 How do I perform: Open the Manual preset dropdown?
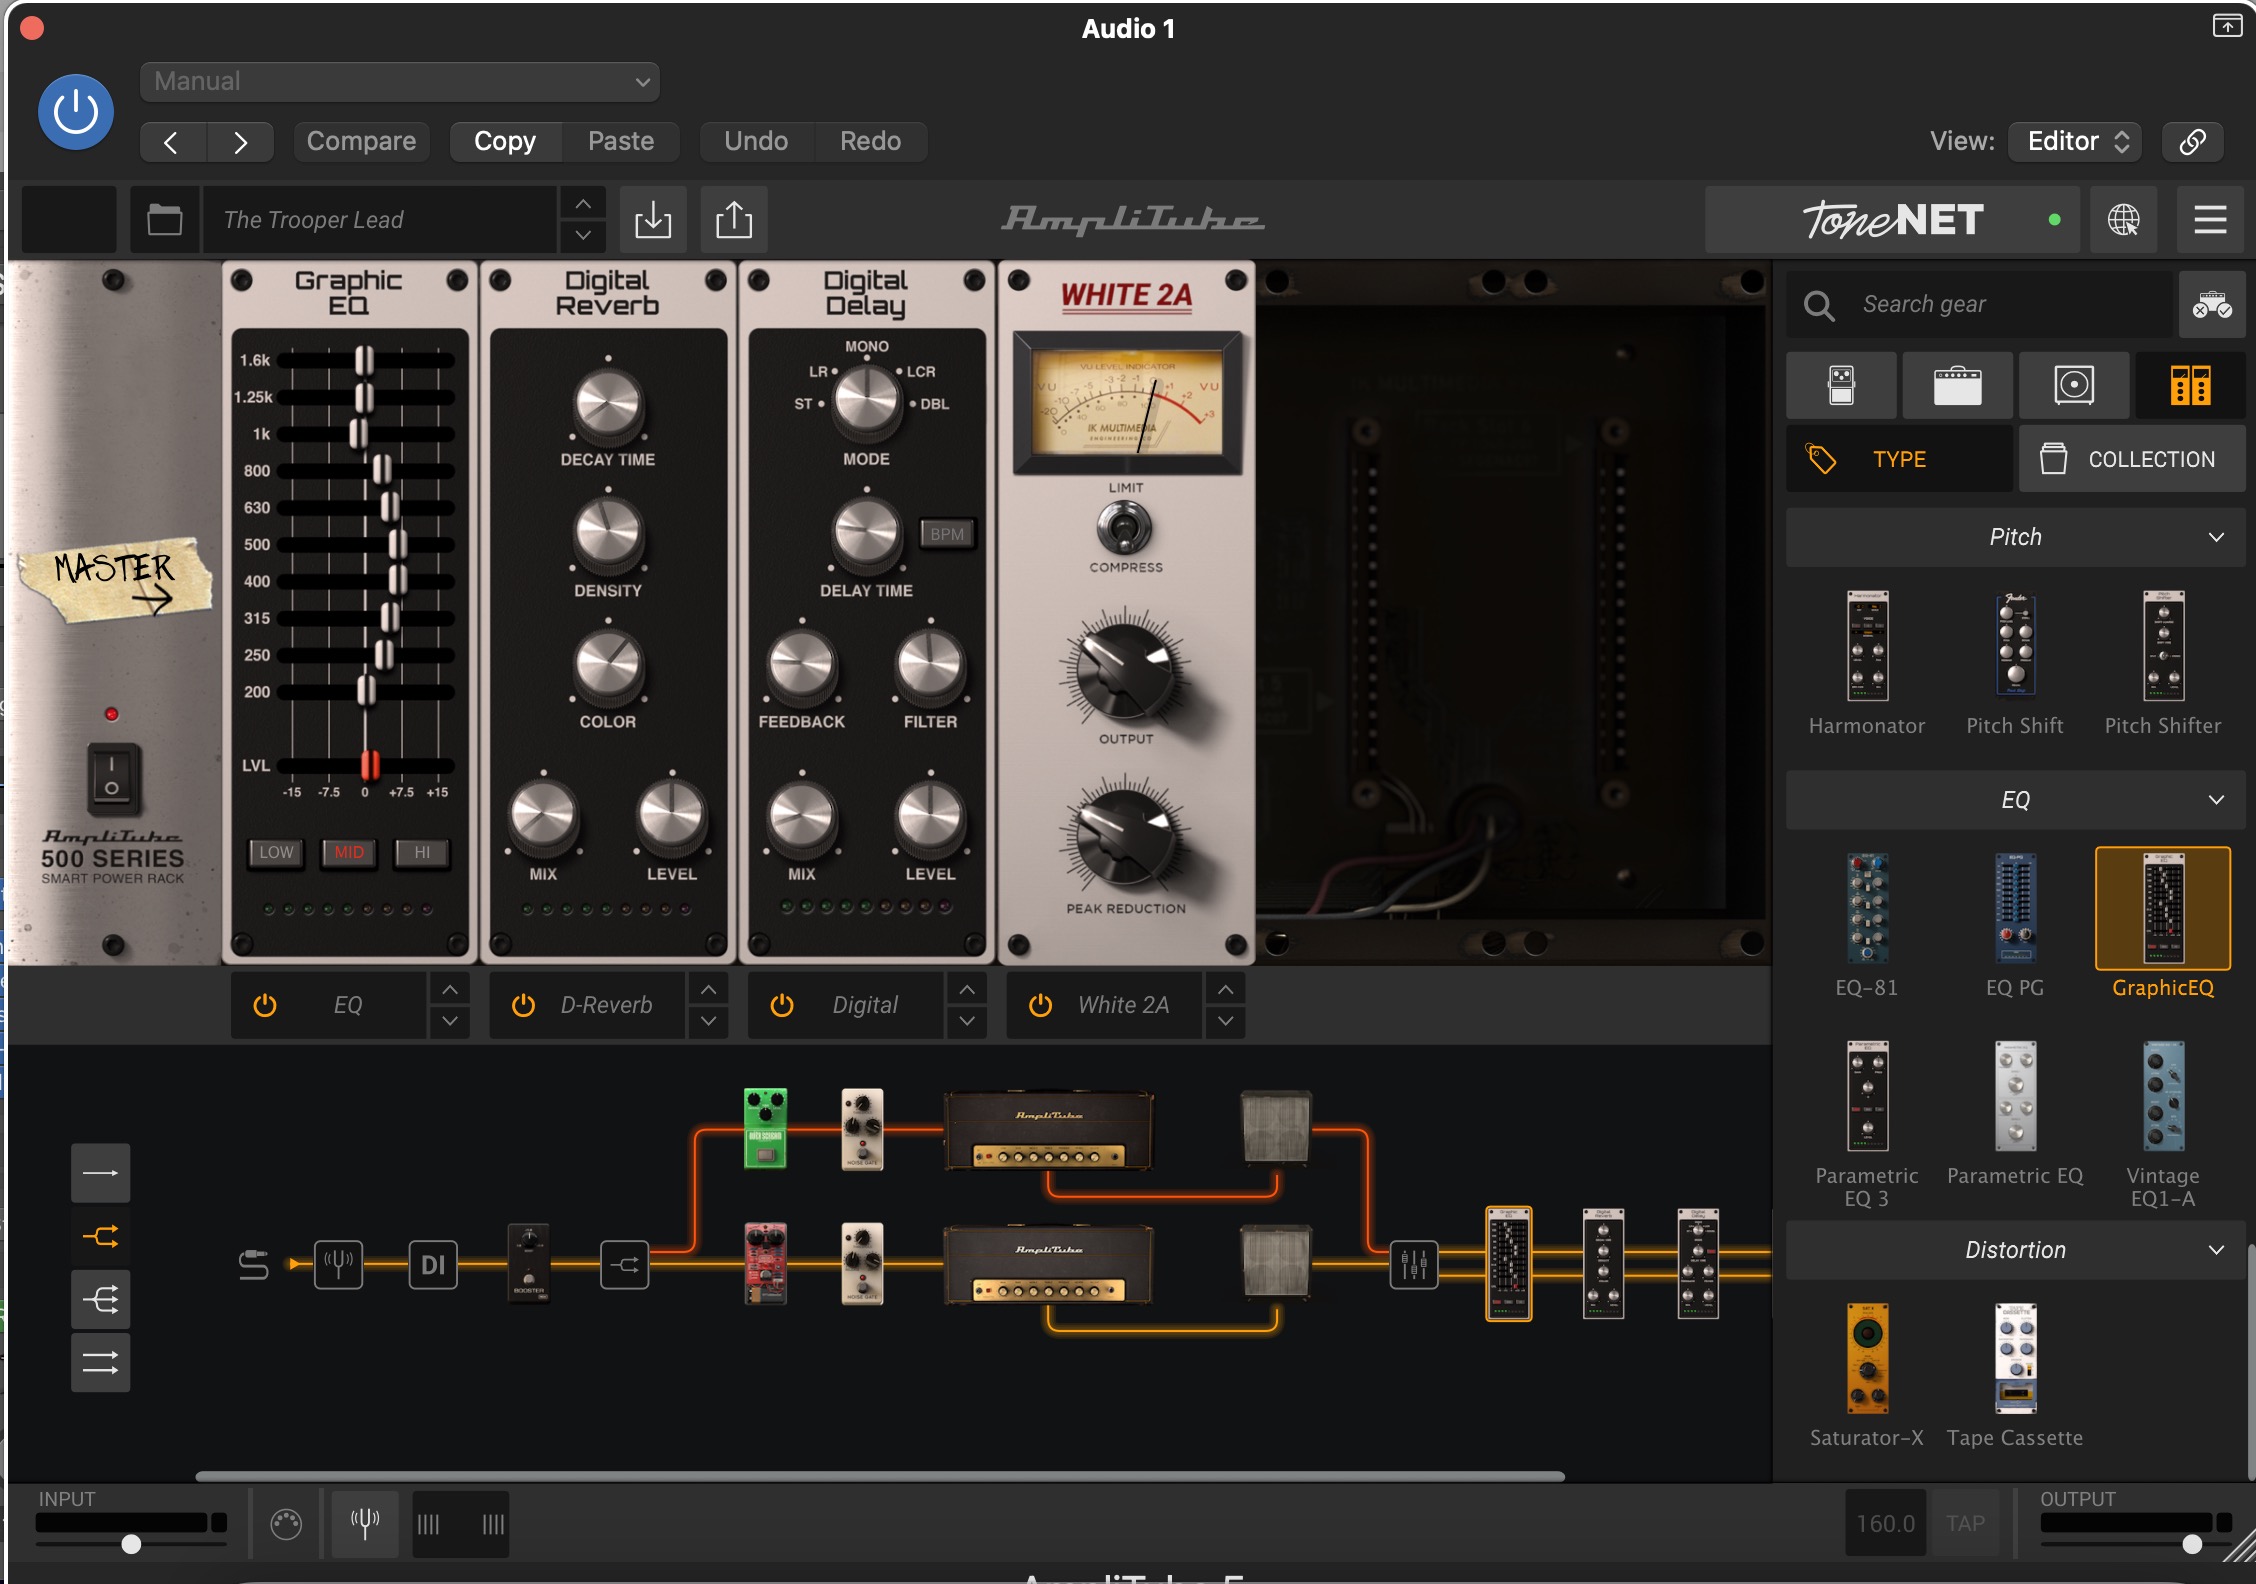[399, 81]
